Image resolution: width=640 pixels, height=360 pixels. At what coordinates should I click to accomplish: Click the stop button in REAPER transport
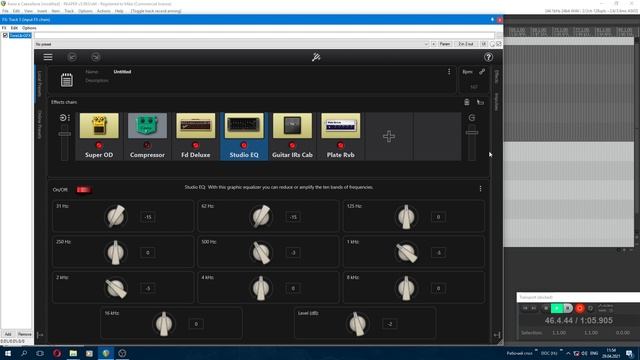(546, 308)
